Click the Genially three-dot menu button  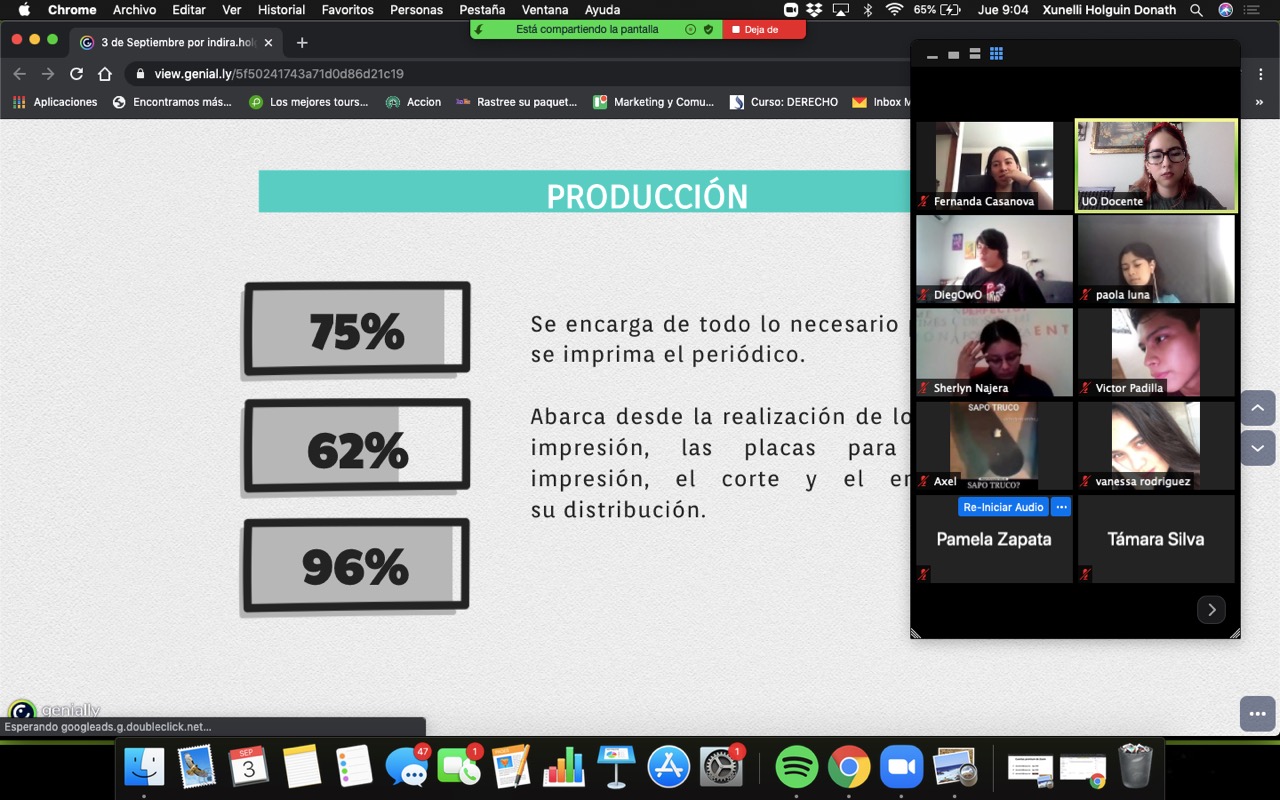pyautogui.click(x=1257, y=713)
